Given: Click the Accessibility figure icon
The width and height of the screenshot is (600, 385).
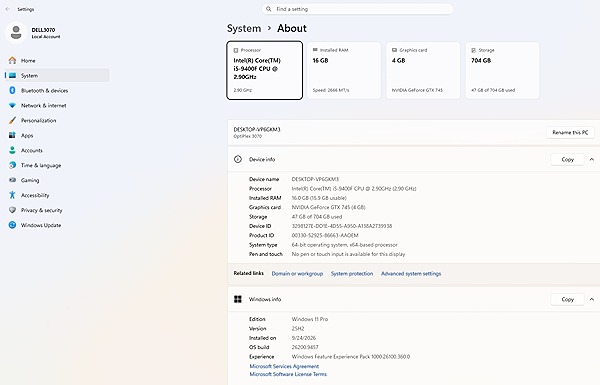Looking at the screenshot, I should pos(12,195).
